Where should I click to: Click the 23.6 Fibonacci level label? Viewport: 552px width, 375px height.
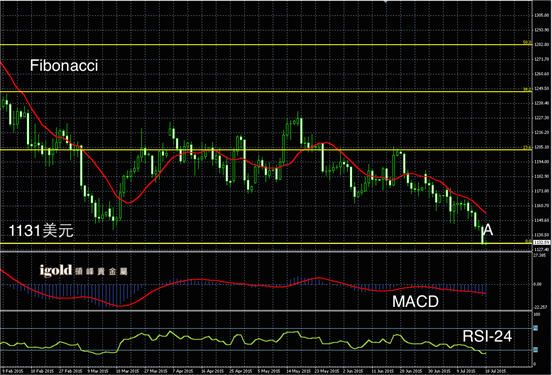click(527, 148)
